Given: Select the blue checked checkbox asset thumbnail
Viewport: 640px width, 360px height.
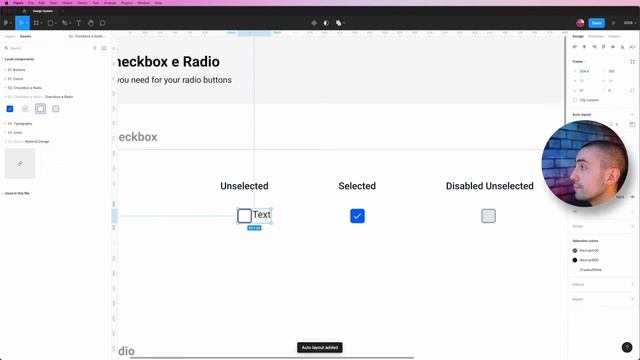Looking at the screenshot, I should (x=10, y=109).
